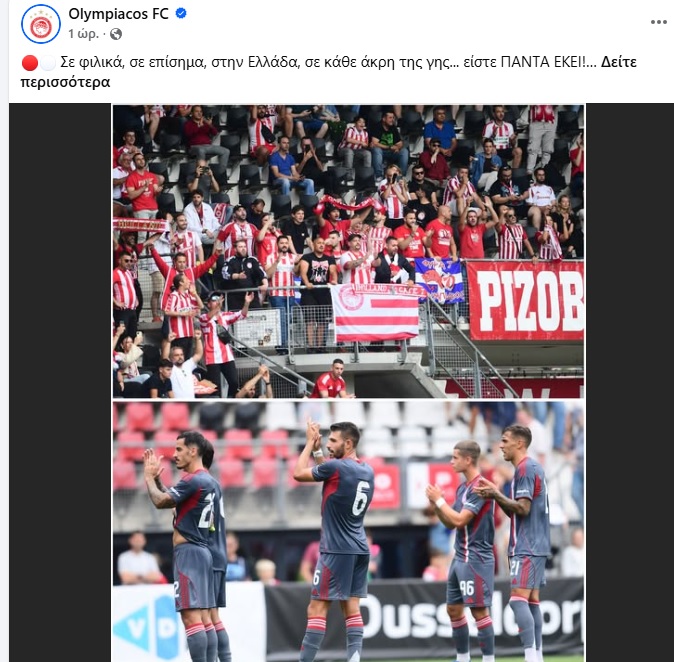Expand post text via 'Δείτε περισσότερα'
674x662 pixels.
click(x=329, y=72)
